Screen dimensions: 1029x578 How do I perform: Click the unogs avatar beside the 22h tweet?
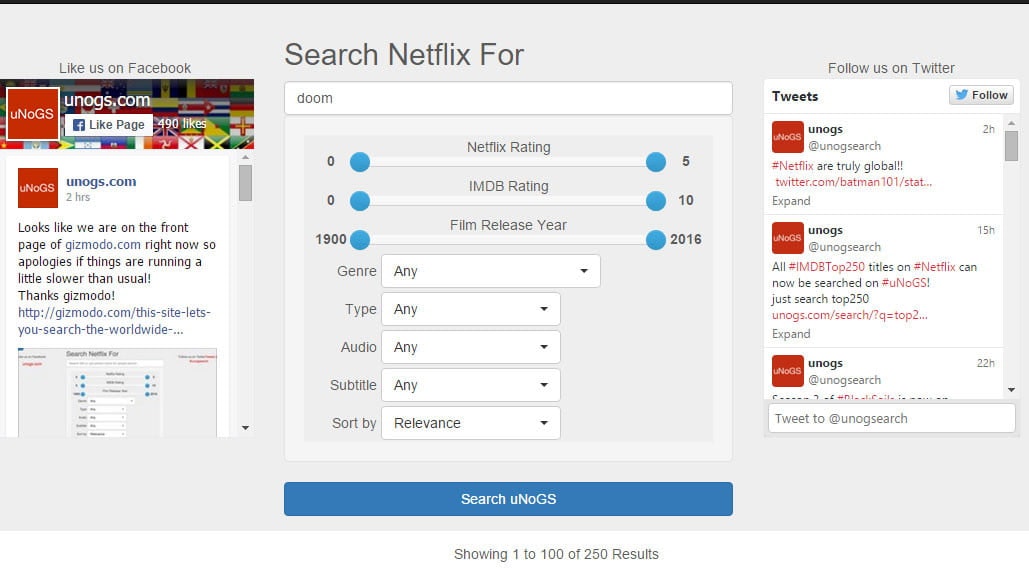point(787,370)
